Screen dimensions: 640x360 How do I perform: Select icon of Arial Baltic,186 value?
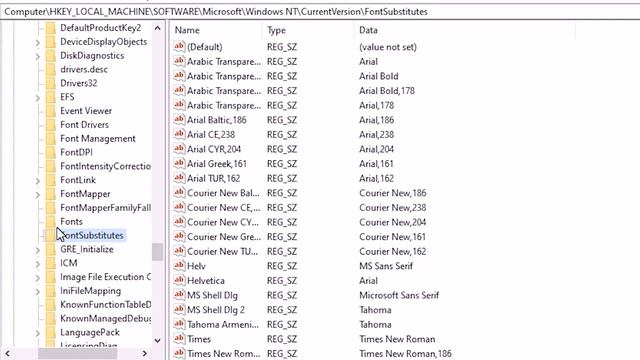[179, 120]
